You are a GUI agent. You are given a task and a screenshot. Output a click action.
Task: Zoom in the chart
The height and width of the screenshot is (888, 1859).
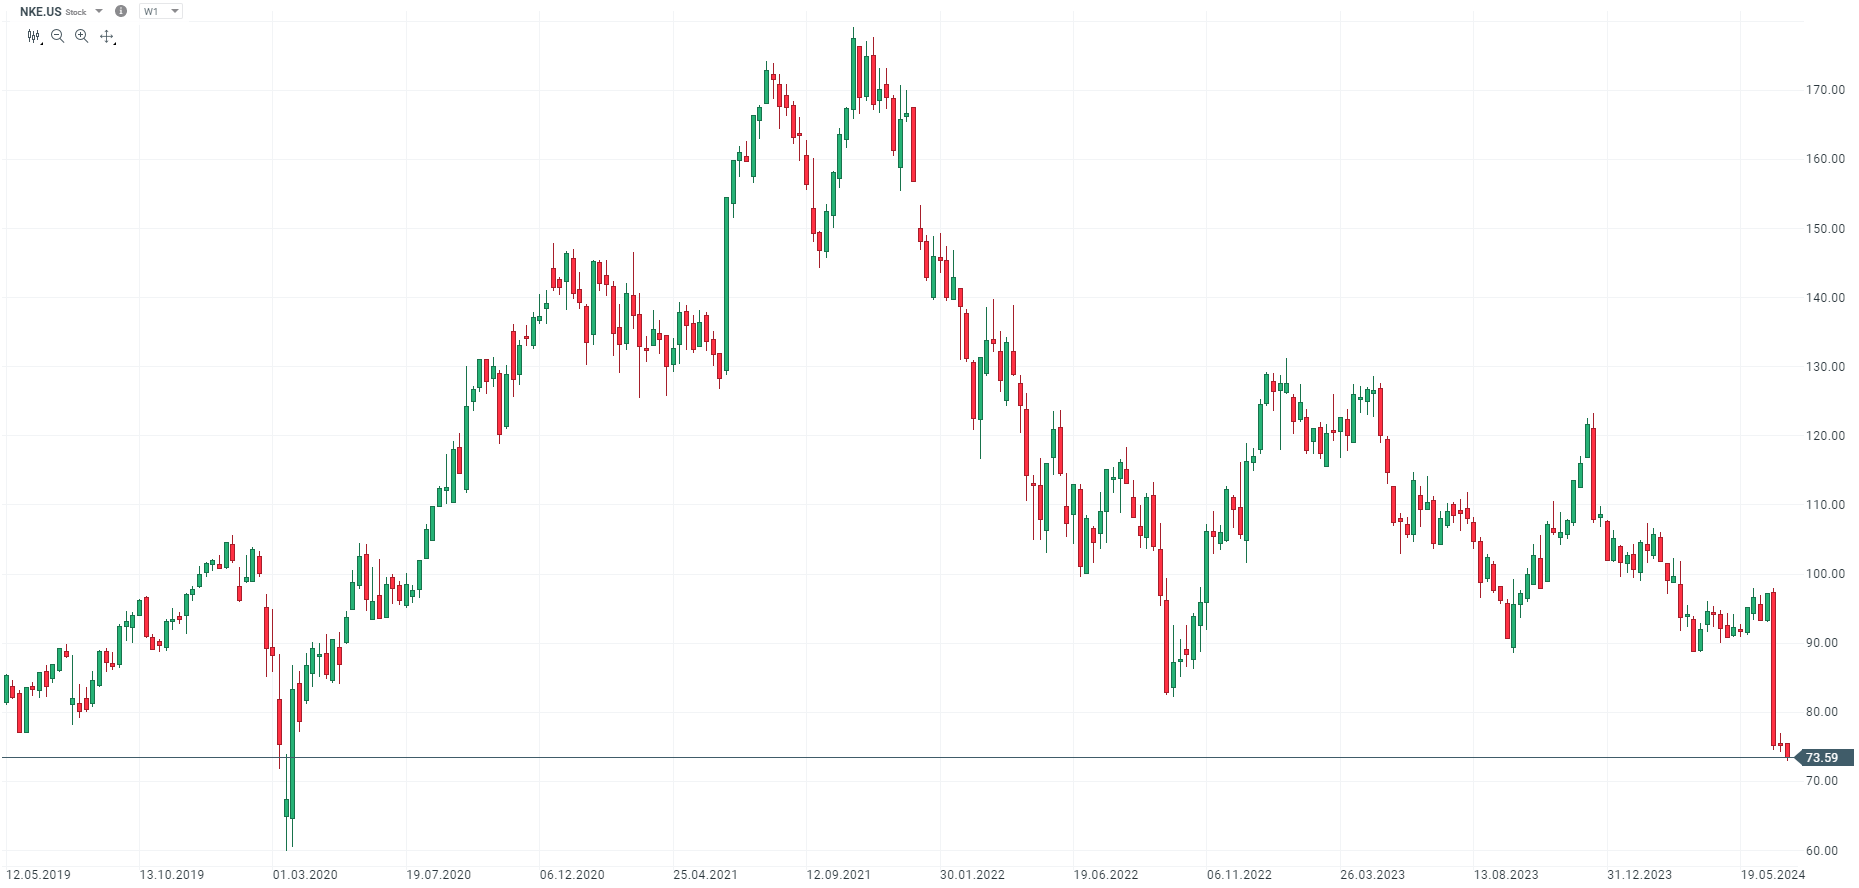82,36
